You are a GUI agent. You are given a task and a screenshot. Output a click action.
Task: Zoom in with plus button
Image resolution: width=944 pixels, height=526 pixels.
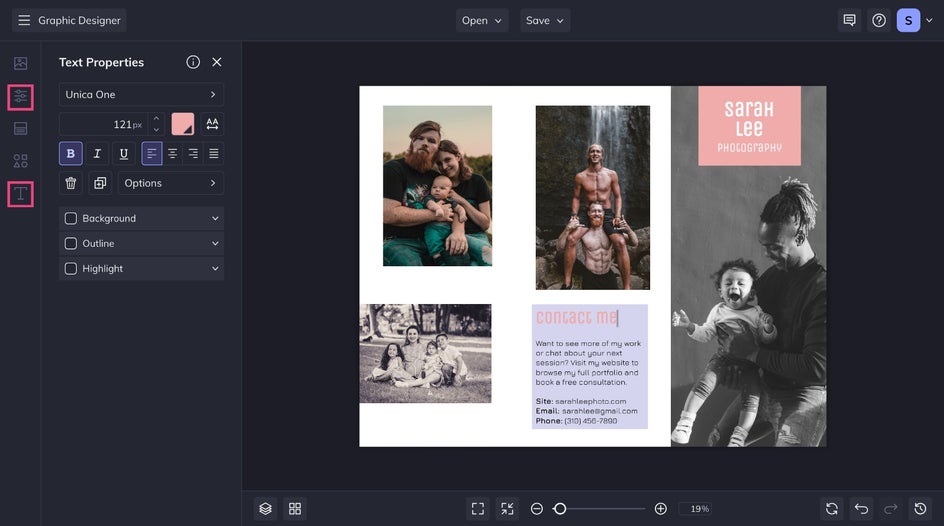pyautogui.click(x=660, y=509)
